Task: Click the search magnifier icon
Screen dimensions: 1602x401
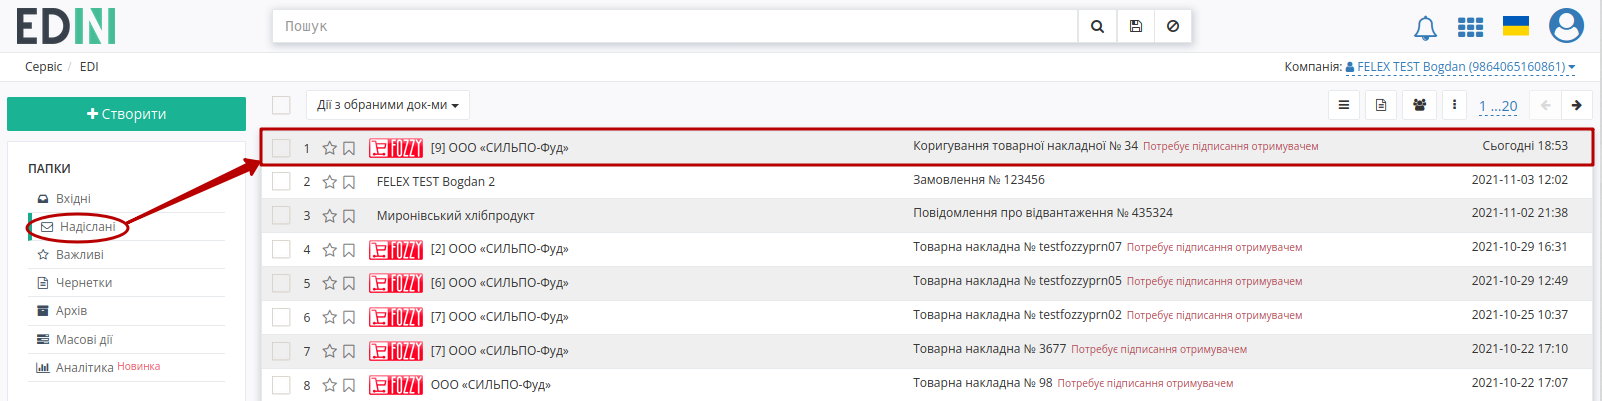Action: click(1097, 26)
